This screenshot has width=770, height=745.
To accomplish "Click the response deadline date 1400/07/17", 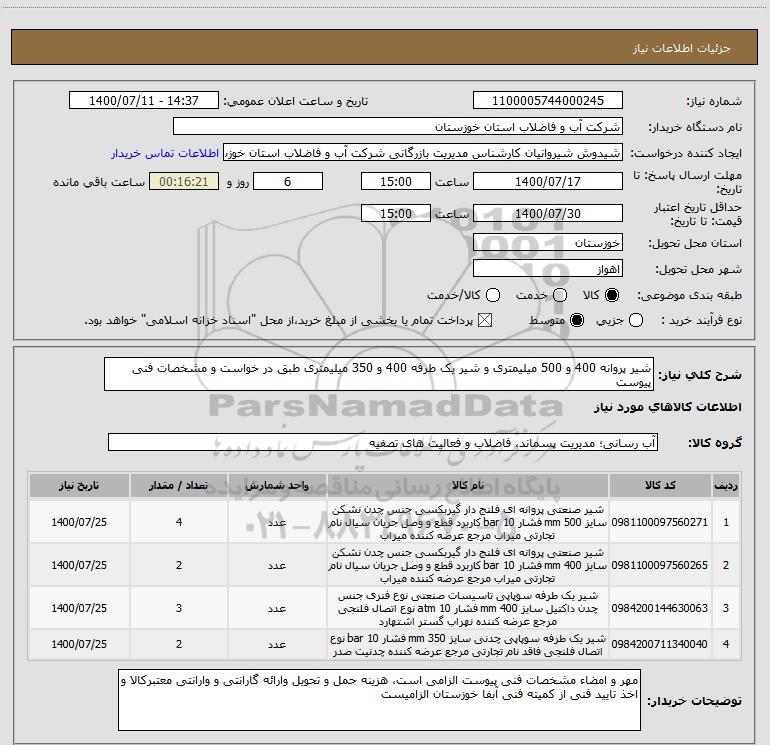I will (548, 181).
